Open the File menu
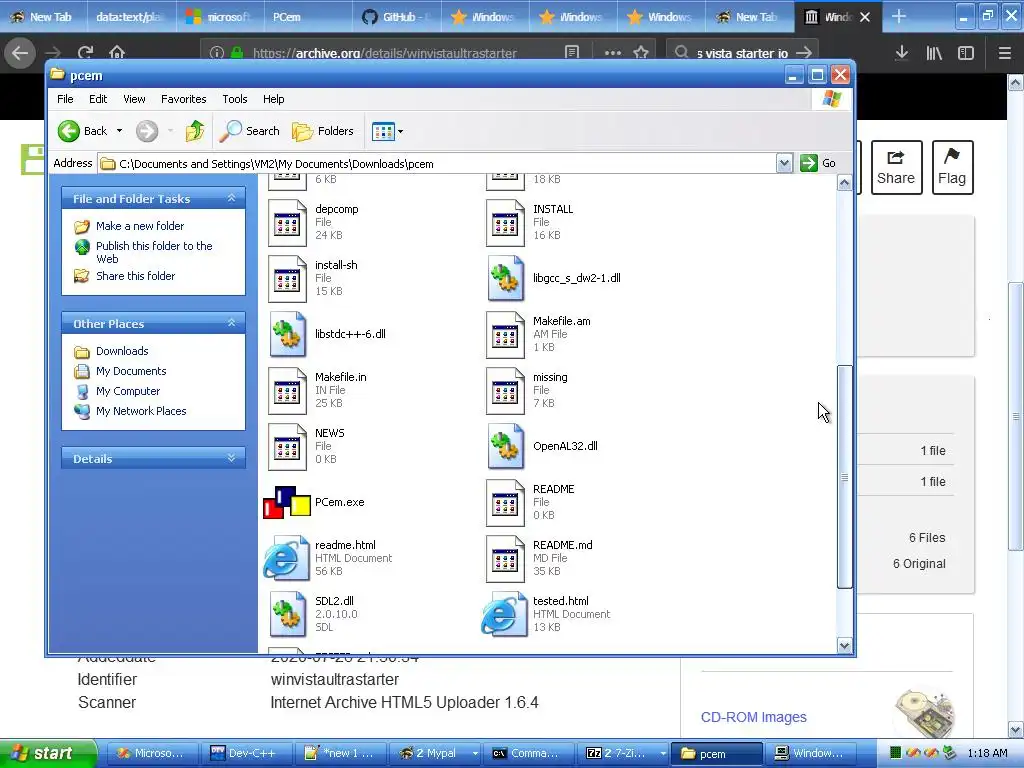Image resolution: width=1024 pixels, height=768 pixels. point(65,99)
